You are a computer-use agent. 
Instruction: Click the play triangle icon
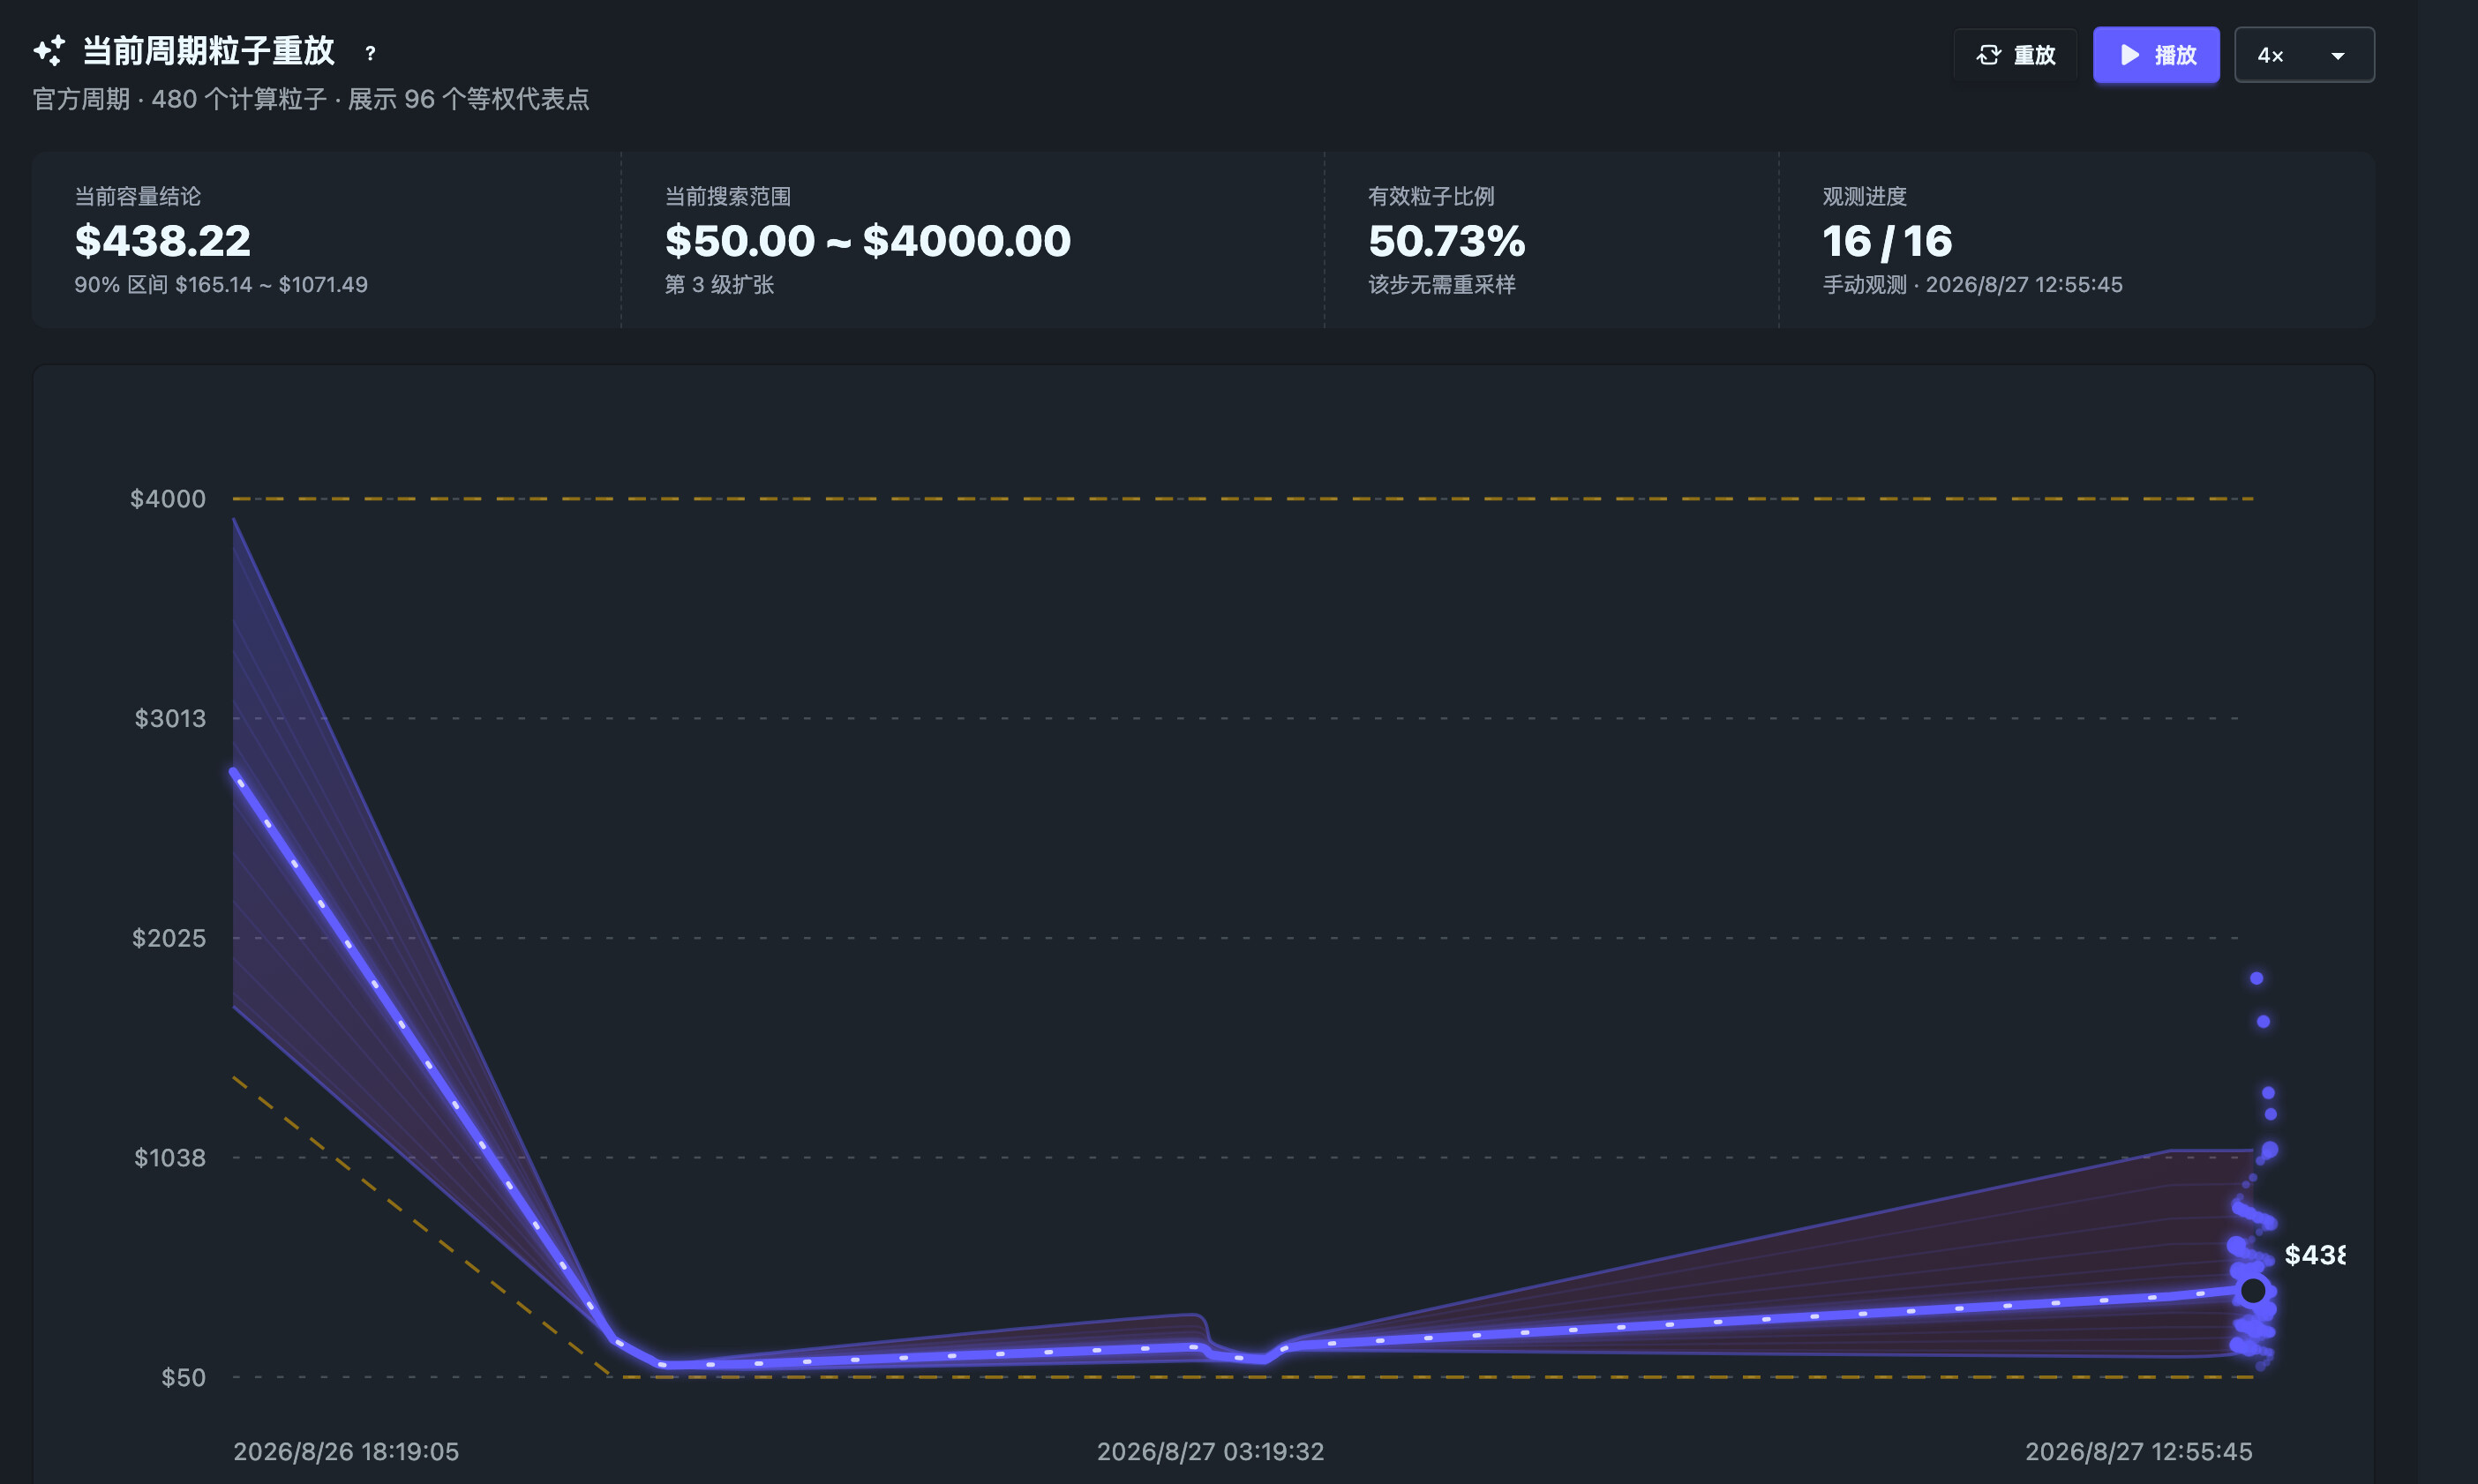pos(2130,55)
